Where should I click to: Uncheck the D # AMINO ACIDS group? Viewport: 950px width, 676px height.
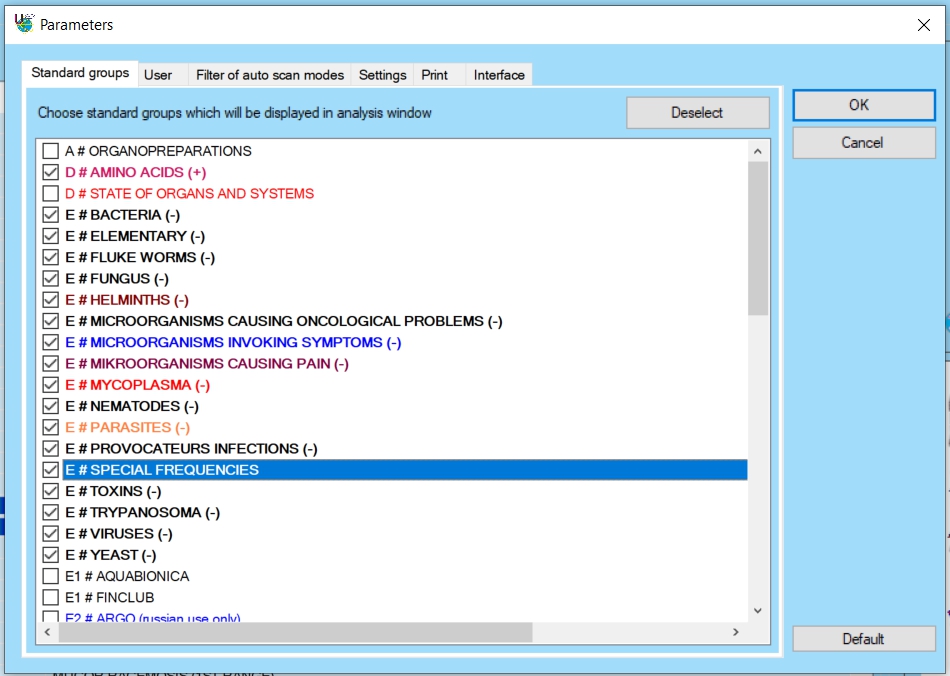[x=51, y=173]
